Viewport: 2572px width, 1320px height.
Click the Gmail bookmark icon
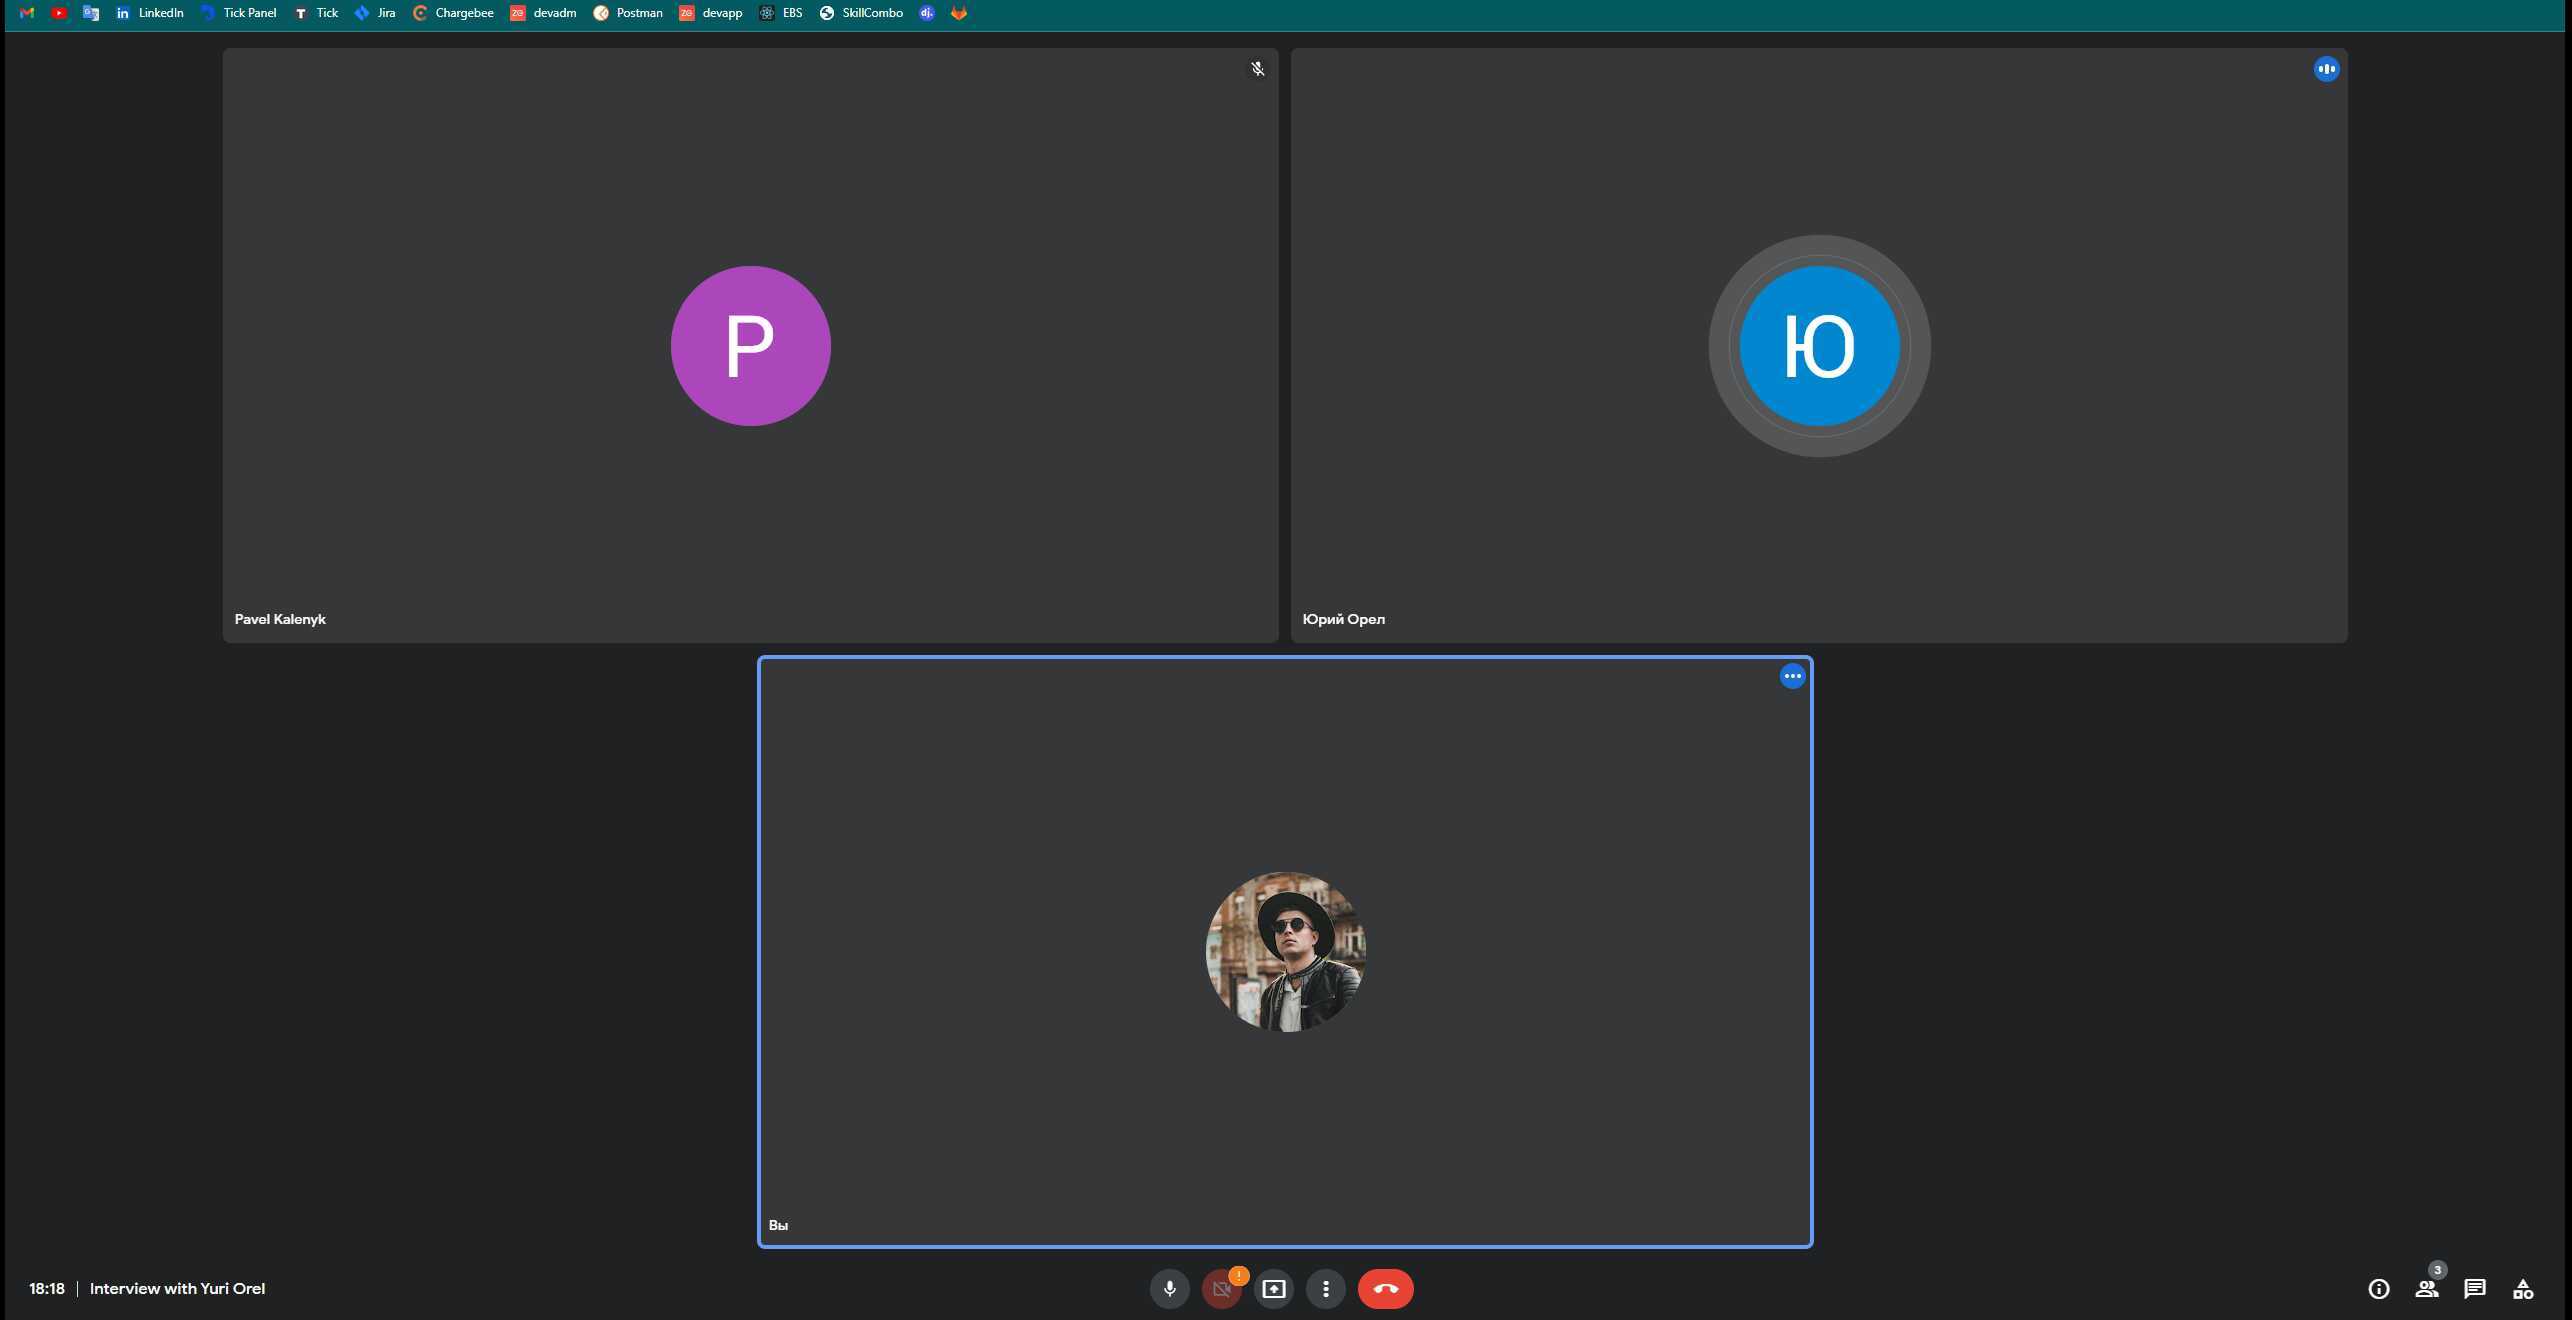tap(27, 13)
